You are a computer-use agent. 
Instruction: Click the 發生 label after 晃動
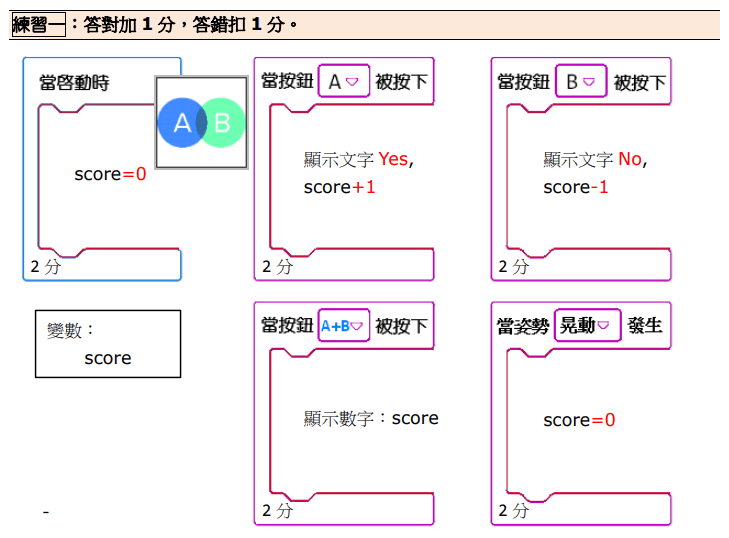(645, 325)
